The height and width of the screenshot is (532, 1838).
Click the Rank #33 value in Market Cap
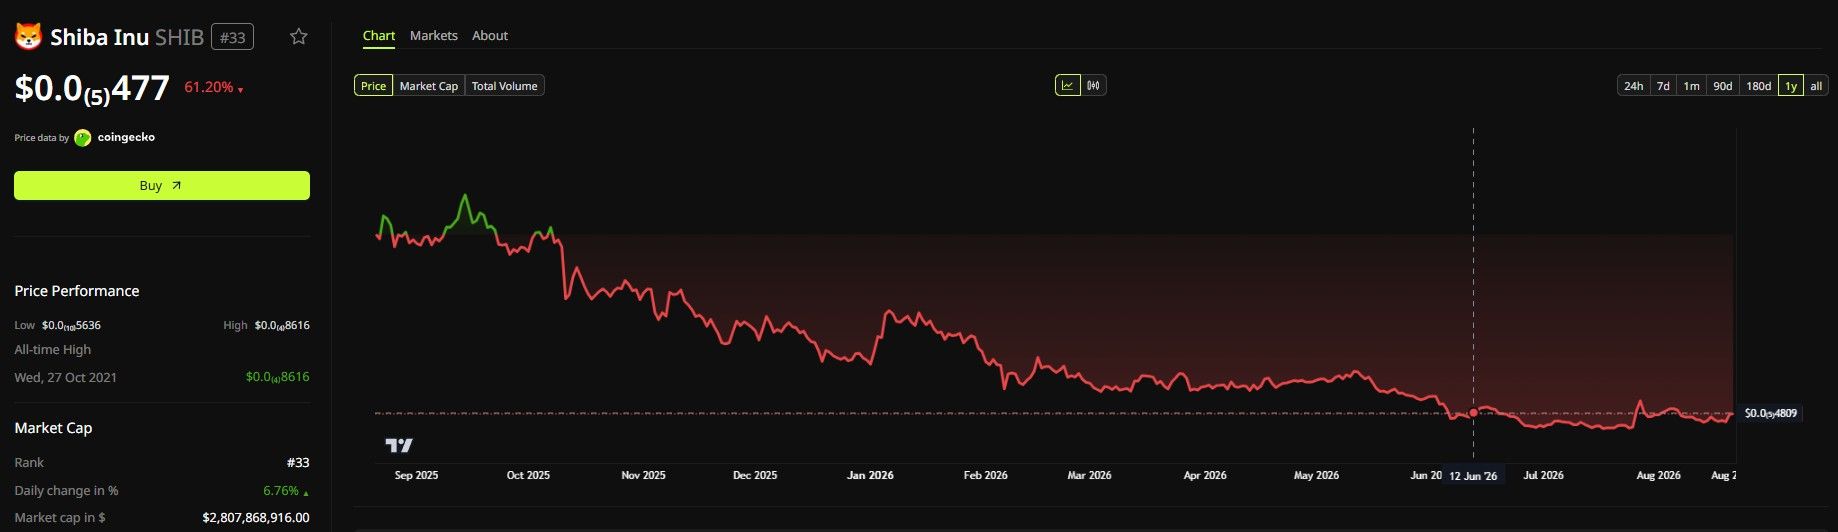coord(298,463)
